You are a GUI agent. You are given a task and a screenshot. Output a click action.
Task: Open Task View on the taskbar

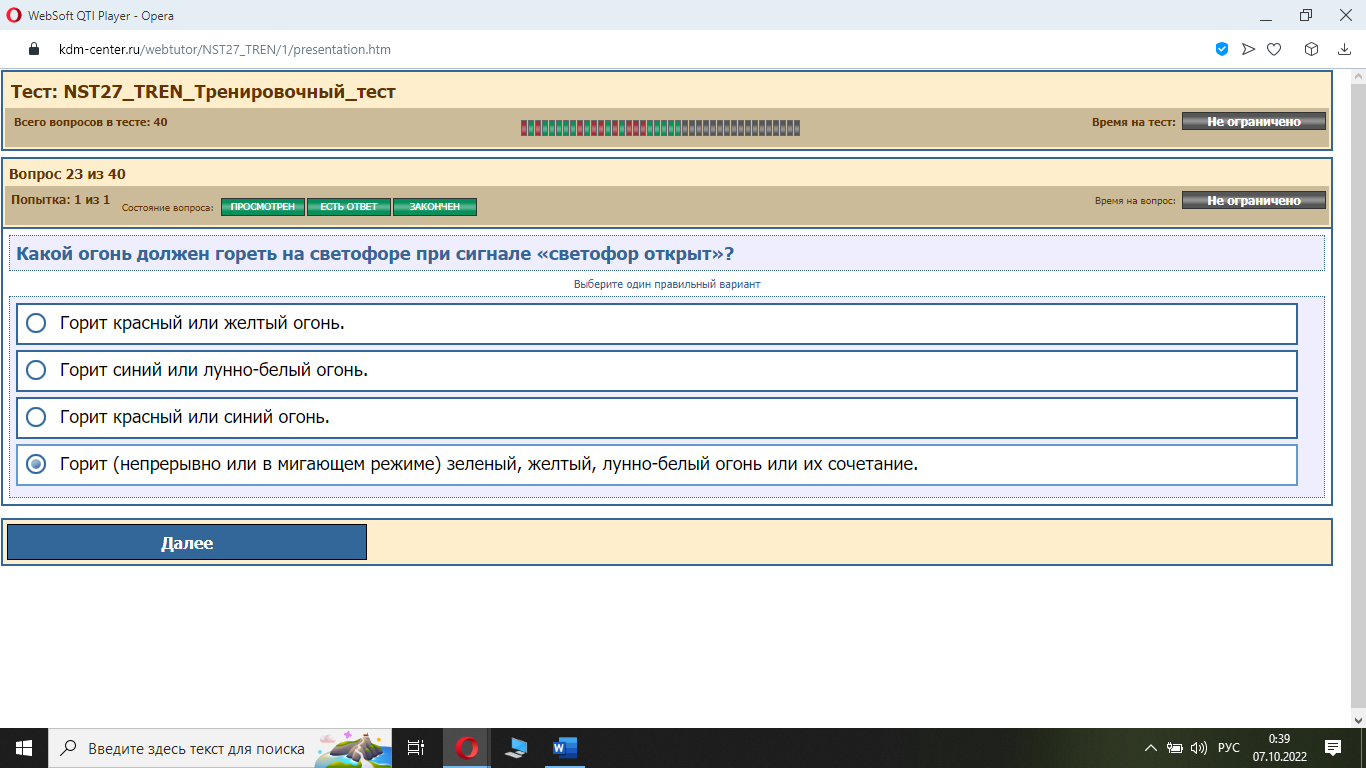click(x=417, y=748)
